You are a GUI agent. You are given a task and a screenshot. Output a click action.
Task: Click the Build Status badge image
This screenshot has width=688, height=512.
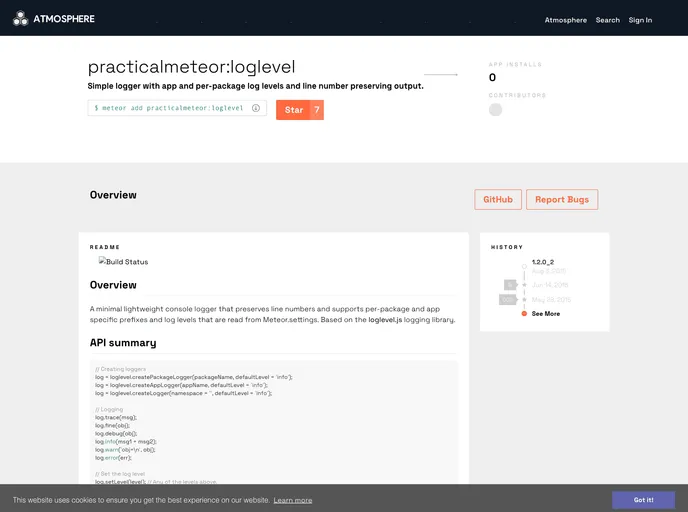[123, 261]
